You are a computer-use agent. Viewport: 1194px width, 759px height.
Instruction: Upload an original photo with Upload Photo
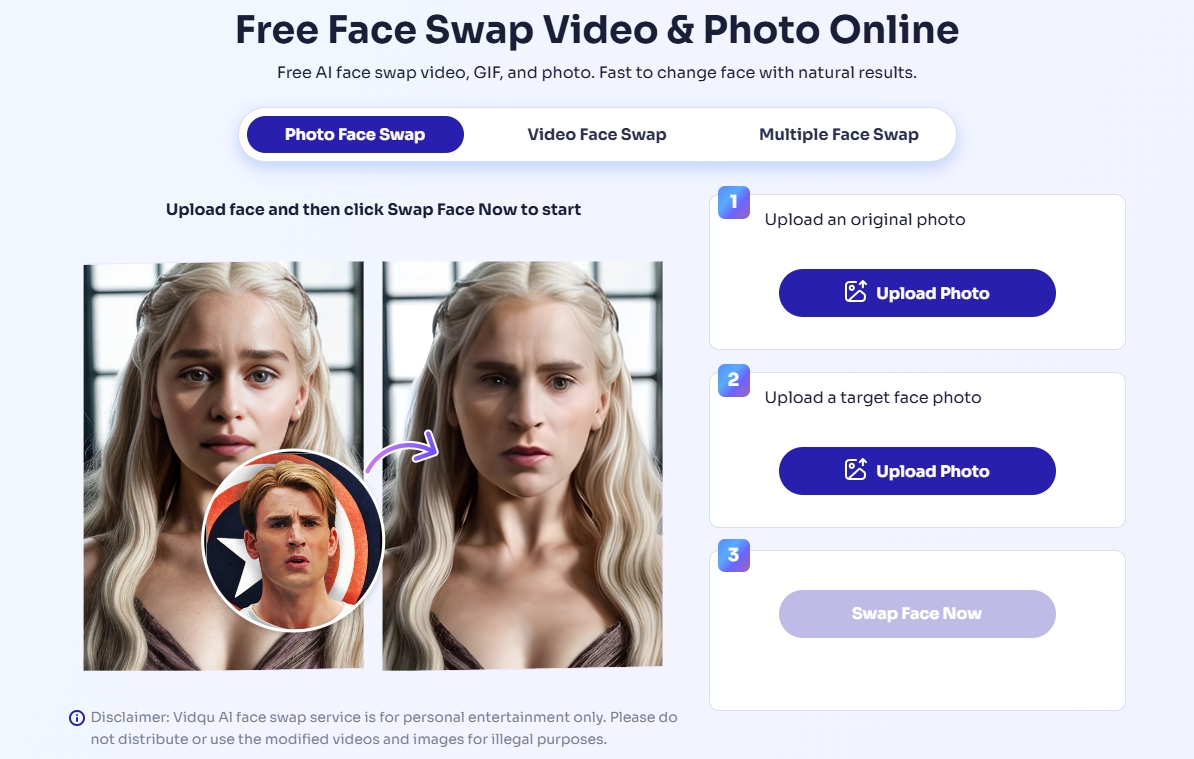pos(917,293)
